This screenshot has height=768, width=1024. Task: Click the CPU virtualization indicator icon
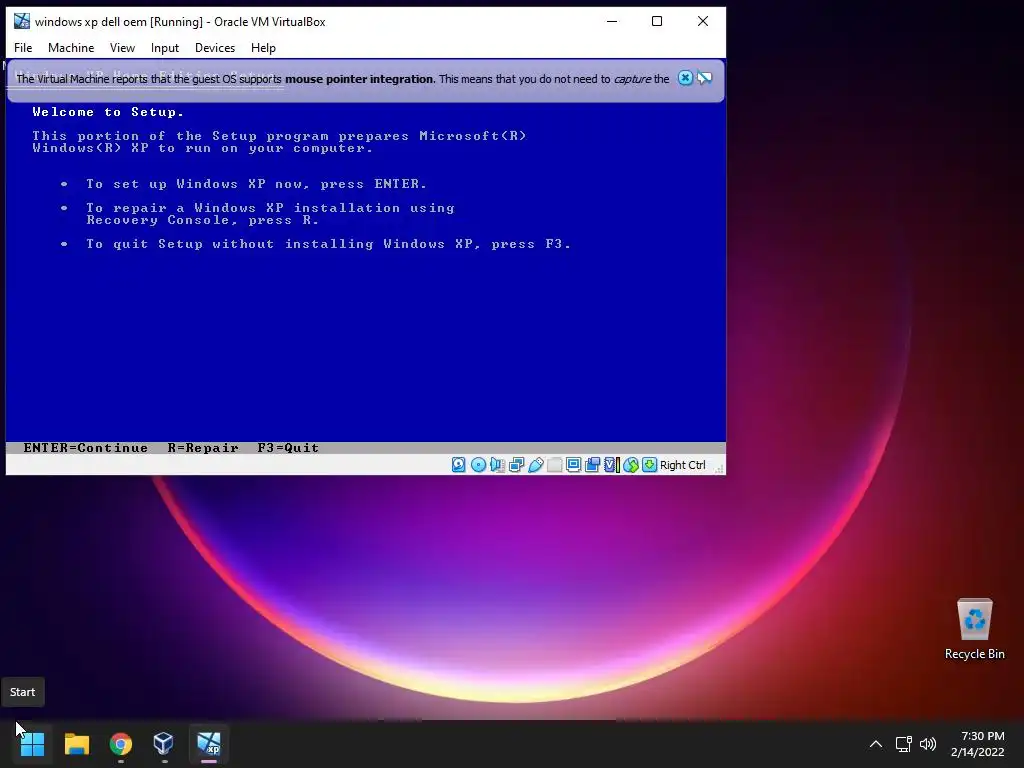point(611,465)
